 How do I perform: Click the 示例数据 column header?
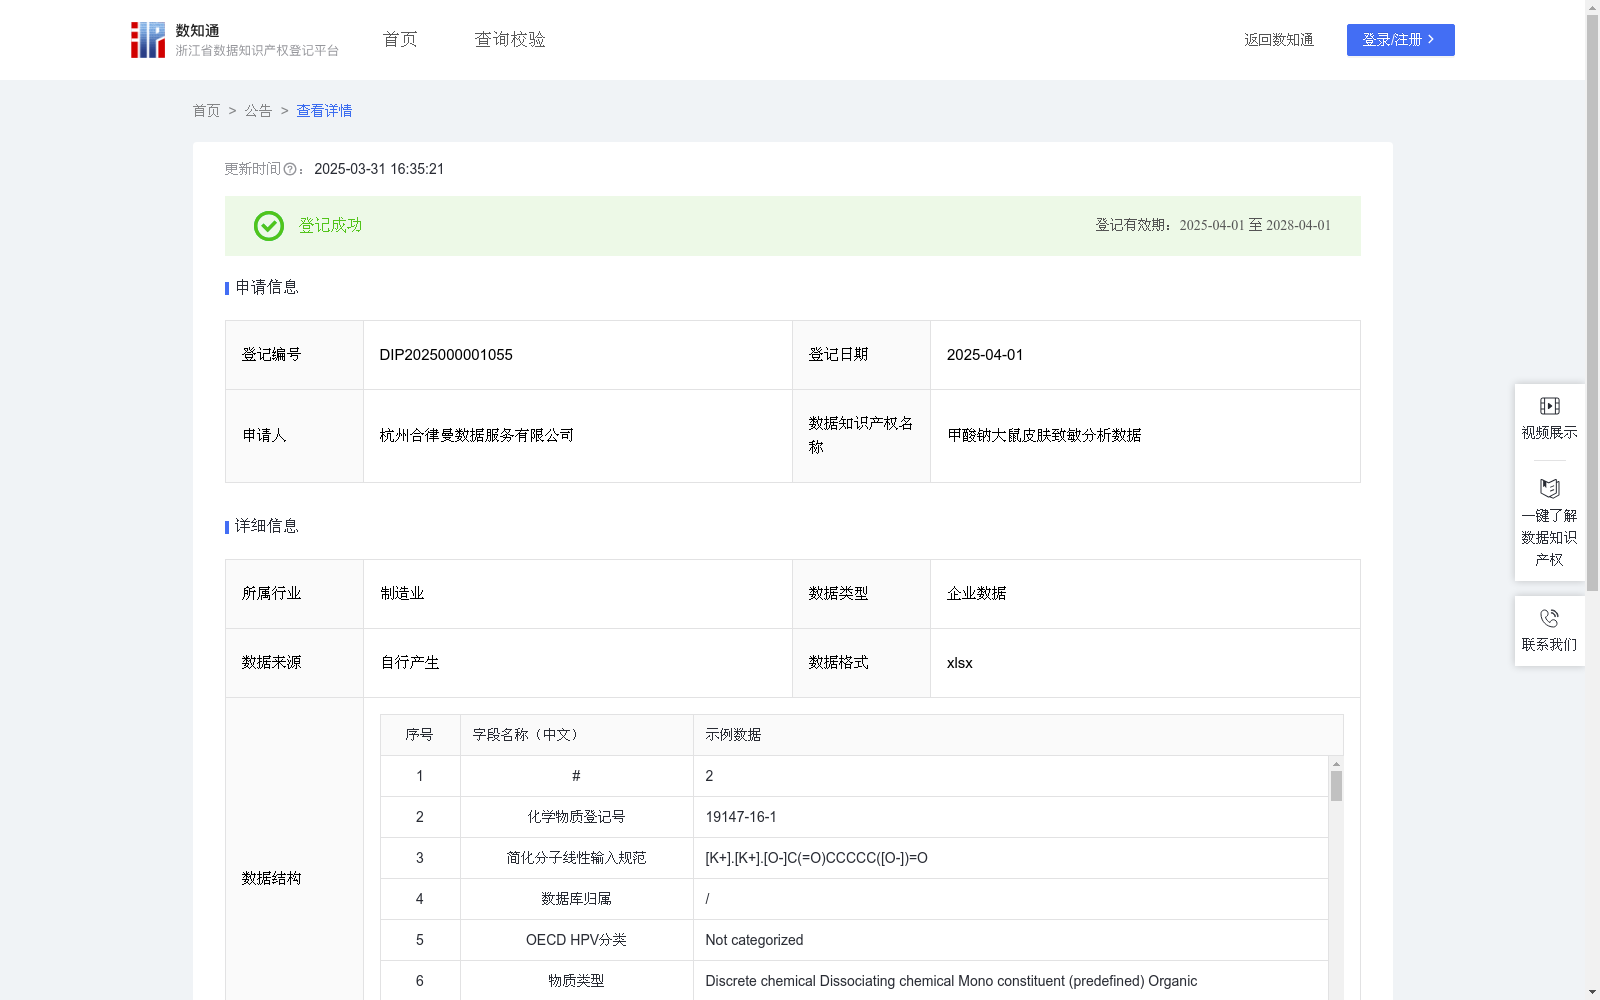(1018, 735)
